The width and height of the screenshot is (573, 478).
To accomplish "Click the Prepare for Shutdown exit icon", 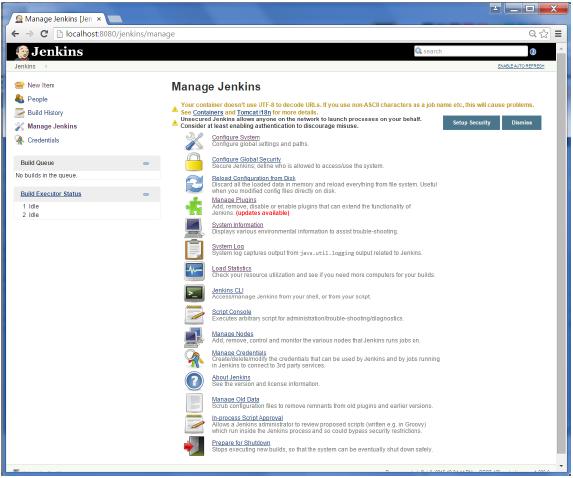I will (194, 446).
